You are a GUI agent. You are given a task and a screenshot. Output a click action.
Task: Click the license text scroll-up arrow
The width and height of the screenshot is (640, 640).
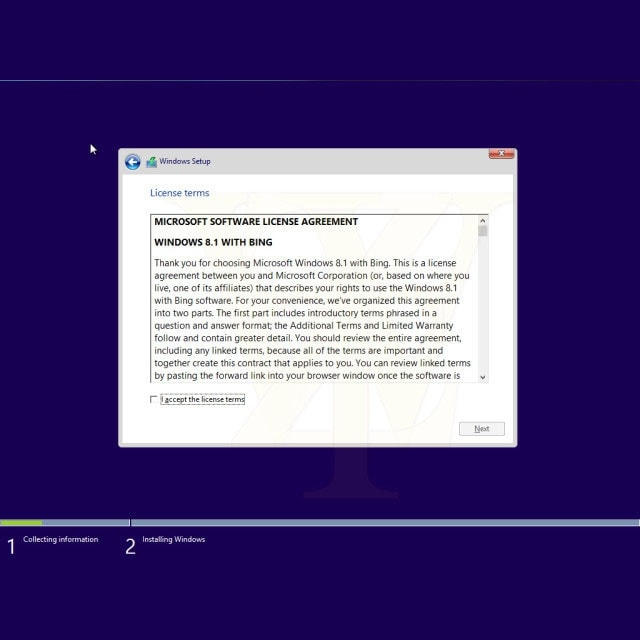point(482,221)
